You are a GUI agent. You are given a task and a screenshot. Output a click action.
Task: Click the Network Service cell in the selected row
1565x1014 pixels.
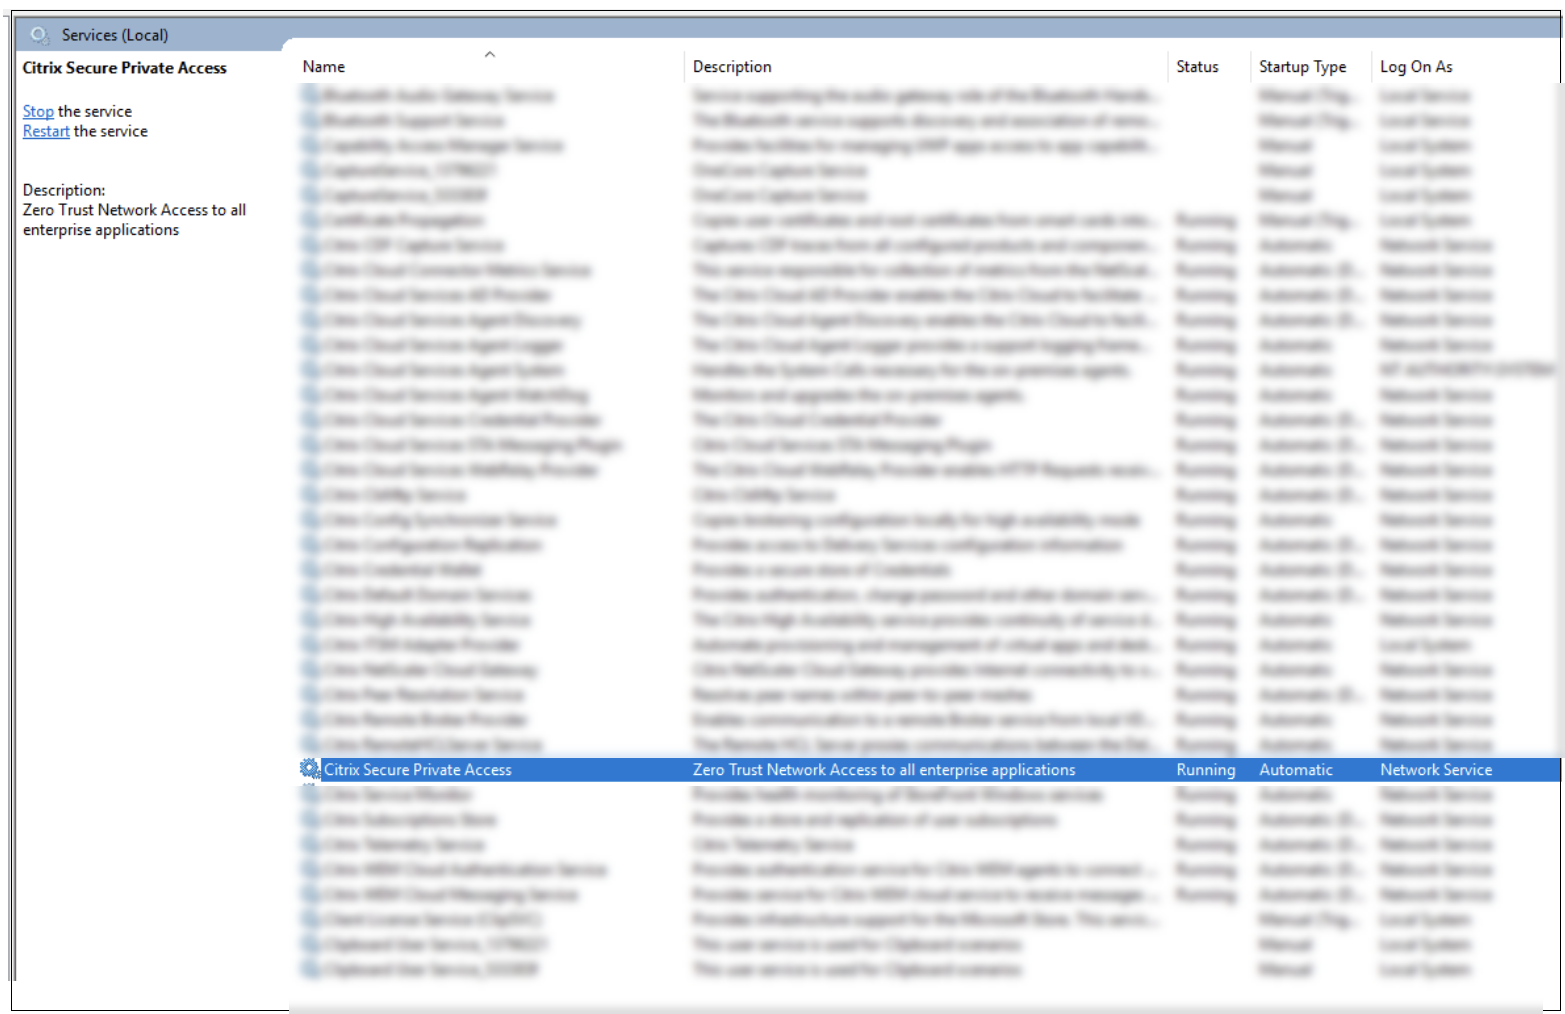point(1436,770)
